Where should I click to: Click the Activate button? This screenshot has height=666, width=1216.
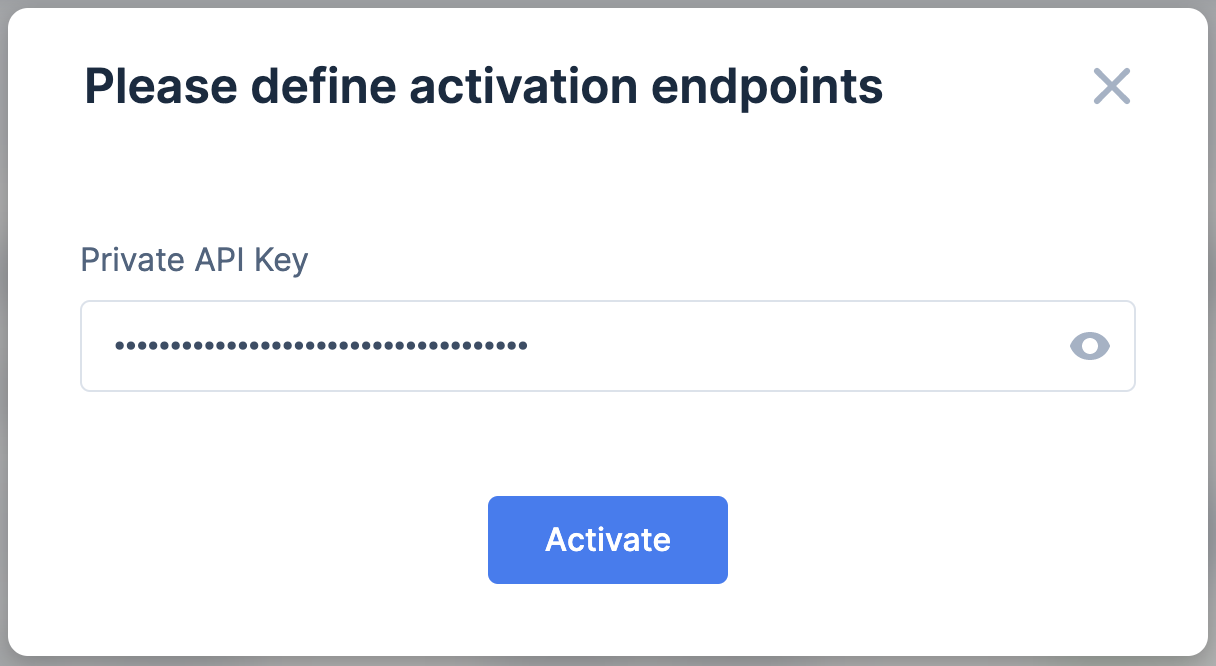[608, 540]
